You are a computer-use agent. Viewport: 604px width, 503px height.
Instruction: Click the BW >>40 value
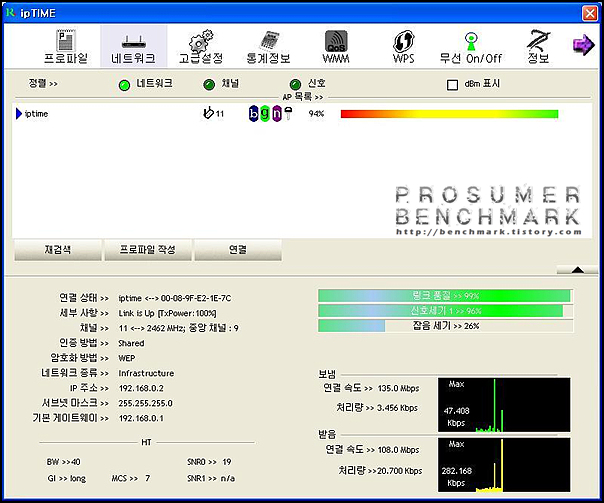coord(64,462)
